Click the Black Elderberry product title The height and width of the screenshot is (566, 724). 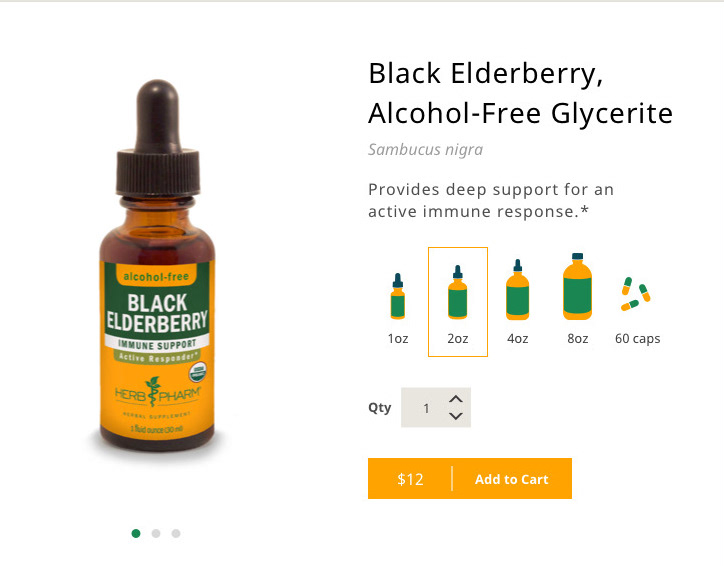pyautogui.click(x=520, y=93)
